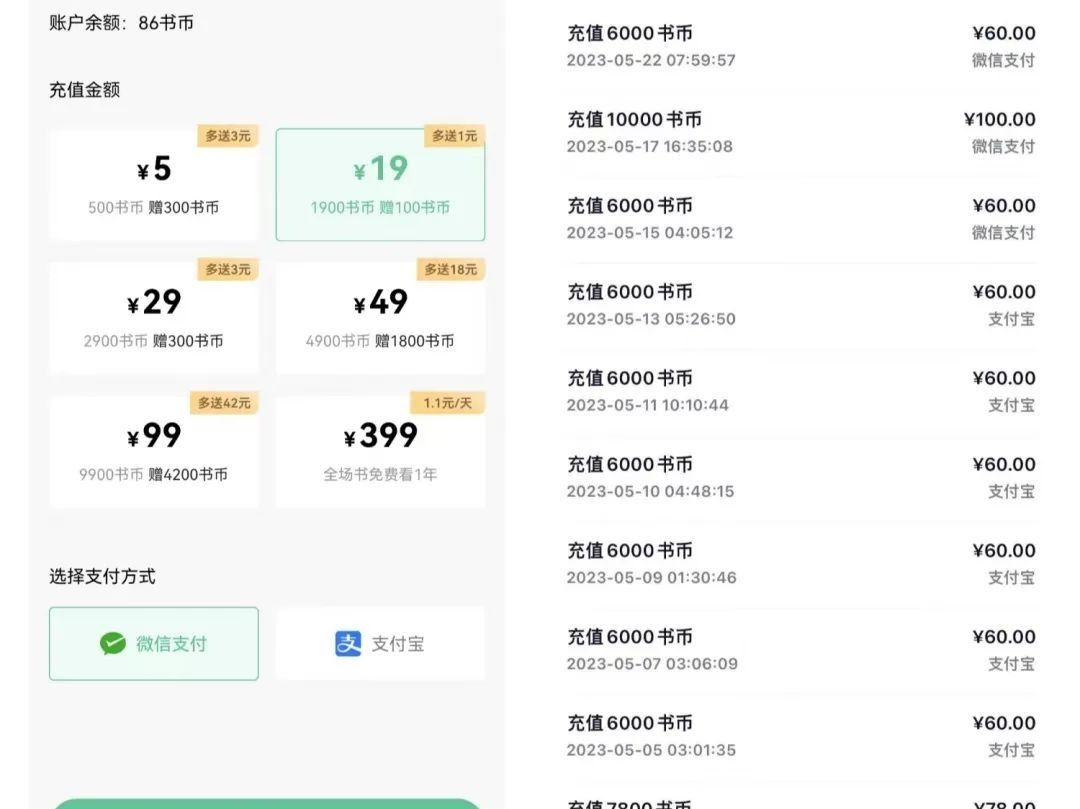Select the ¥29 recharge option
The height and width of the screenshot is (809, 1080).
[x=153, y=318]
